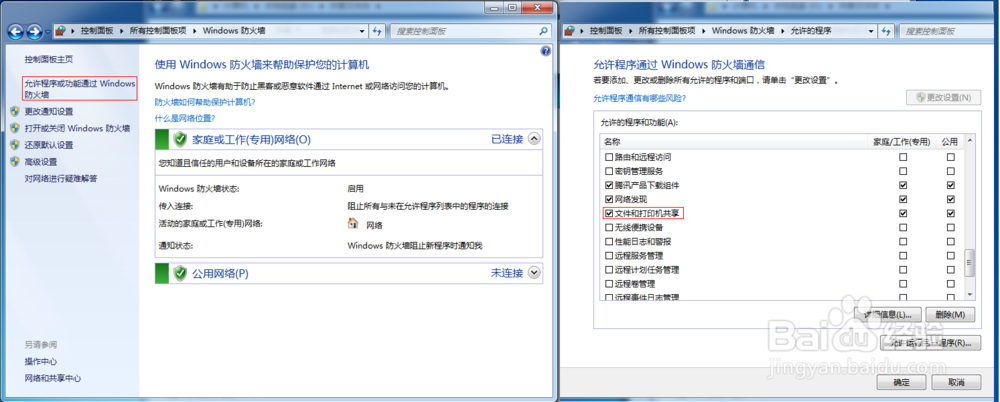
Task: Check the 远程服务管理 name checkbox
Action: 608,255
